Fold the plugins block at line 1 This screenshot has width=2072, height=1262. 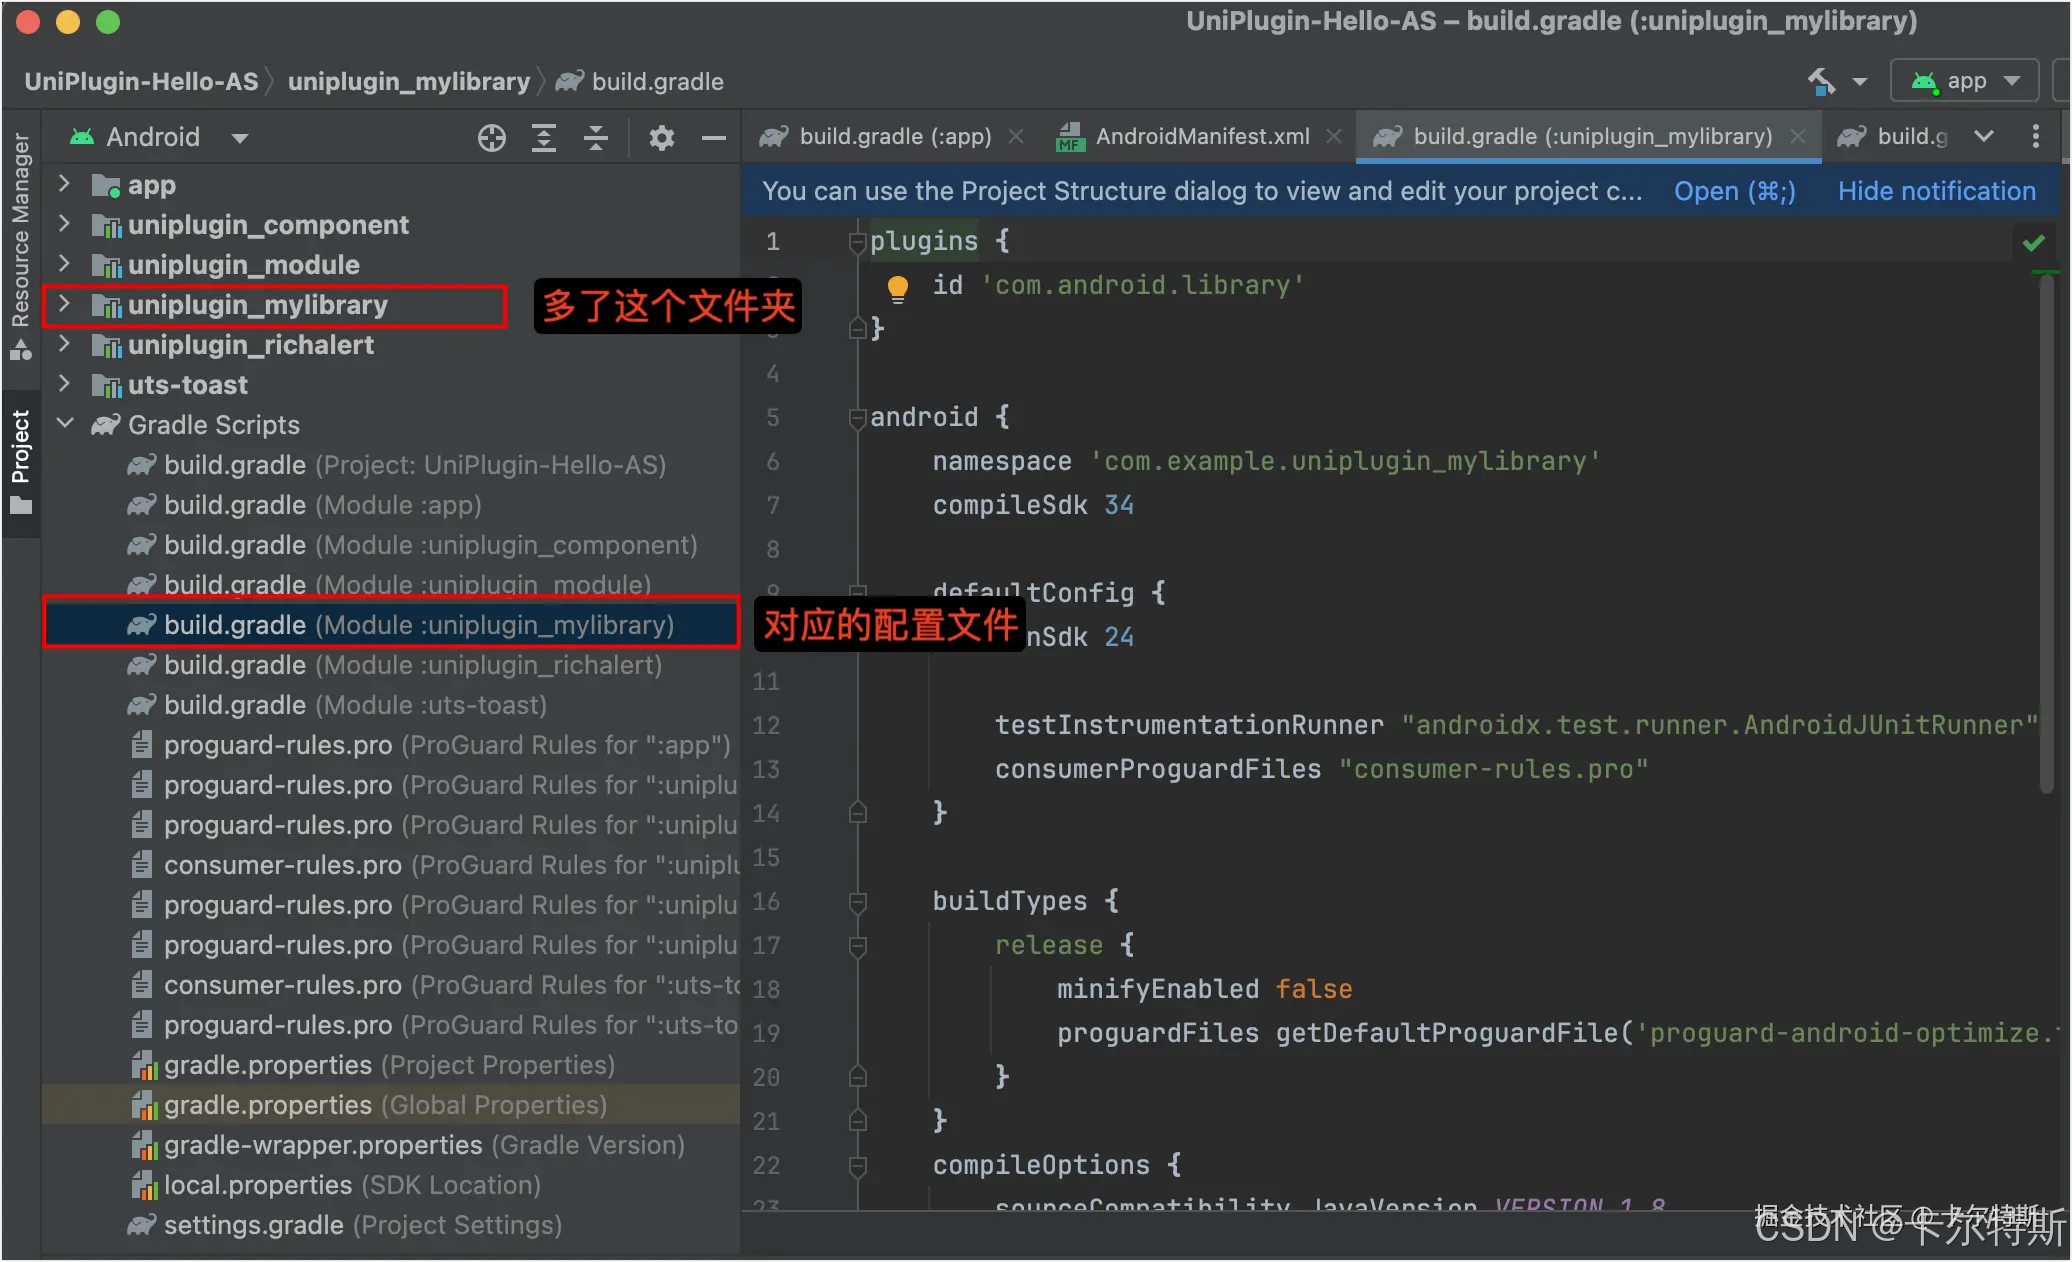click(857, 242)
